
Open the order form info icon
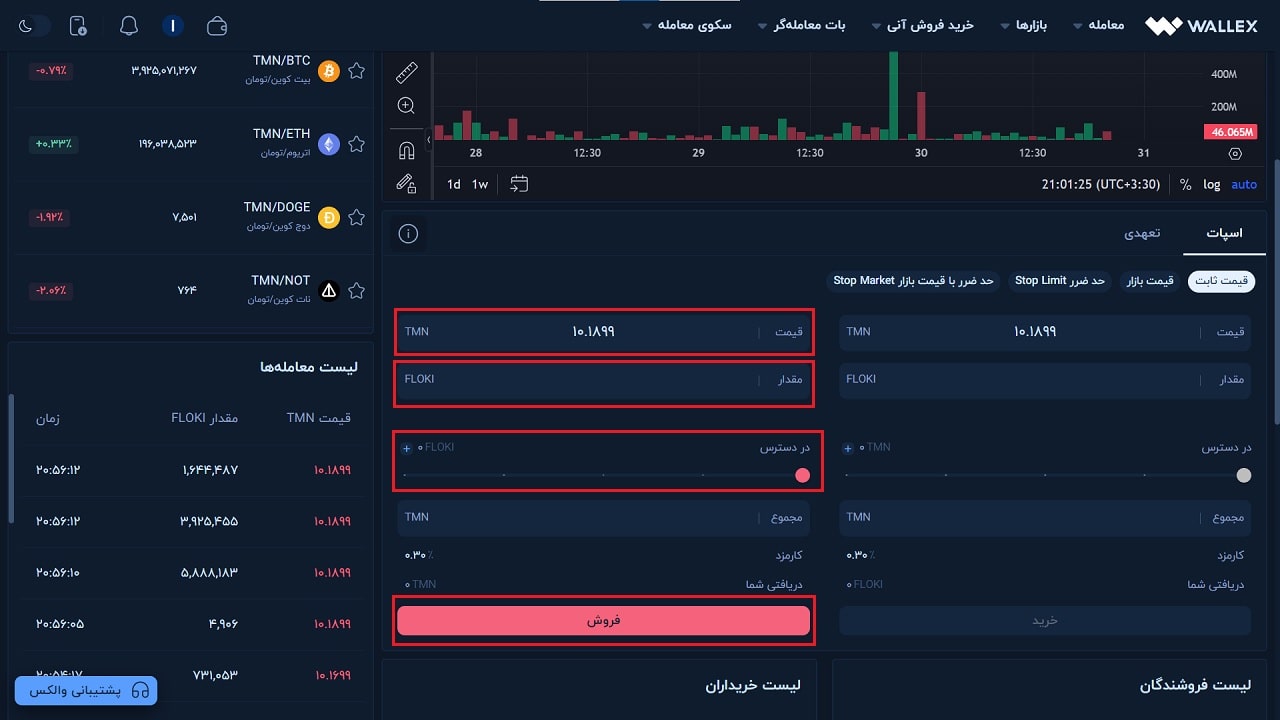point(408,234)
